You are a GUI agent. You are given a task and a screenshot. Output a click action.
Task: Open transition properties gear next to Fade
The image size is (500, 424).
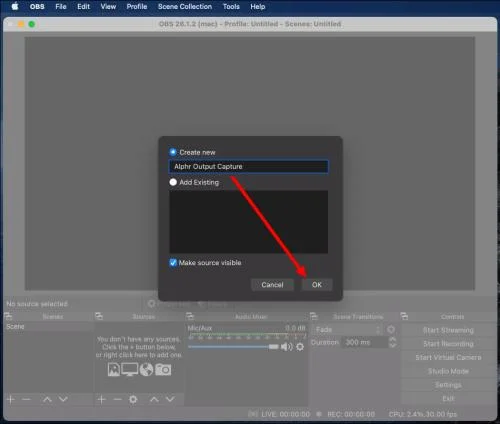click(391, 330)
